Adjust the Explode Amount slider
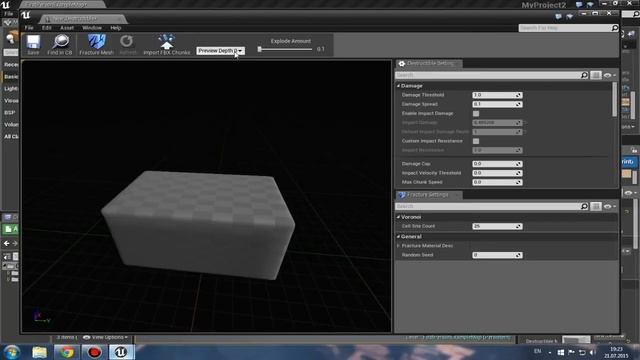 pos(286,49)
